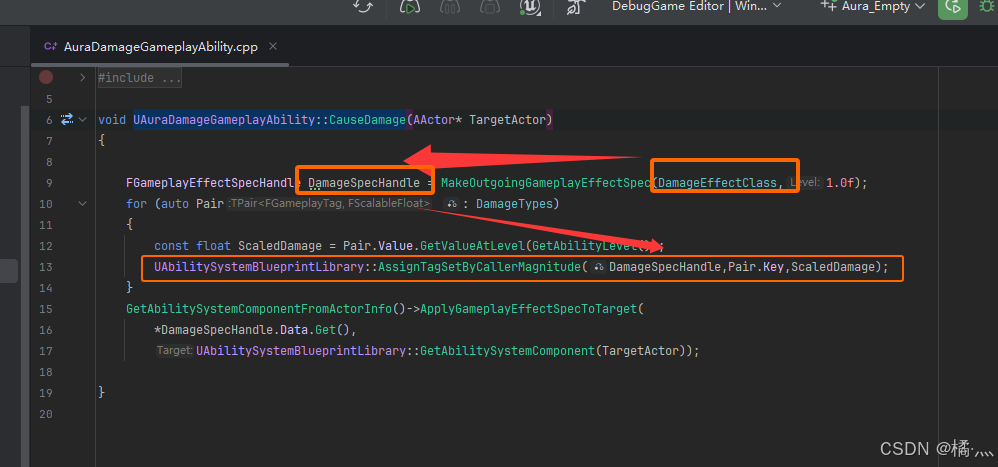Click 'AssignTagSetByCallerMagnitude' method
The width and height of the screenshot is (998, 467).
tap(479, 267)
